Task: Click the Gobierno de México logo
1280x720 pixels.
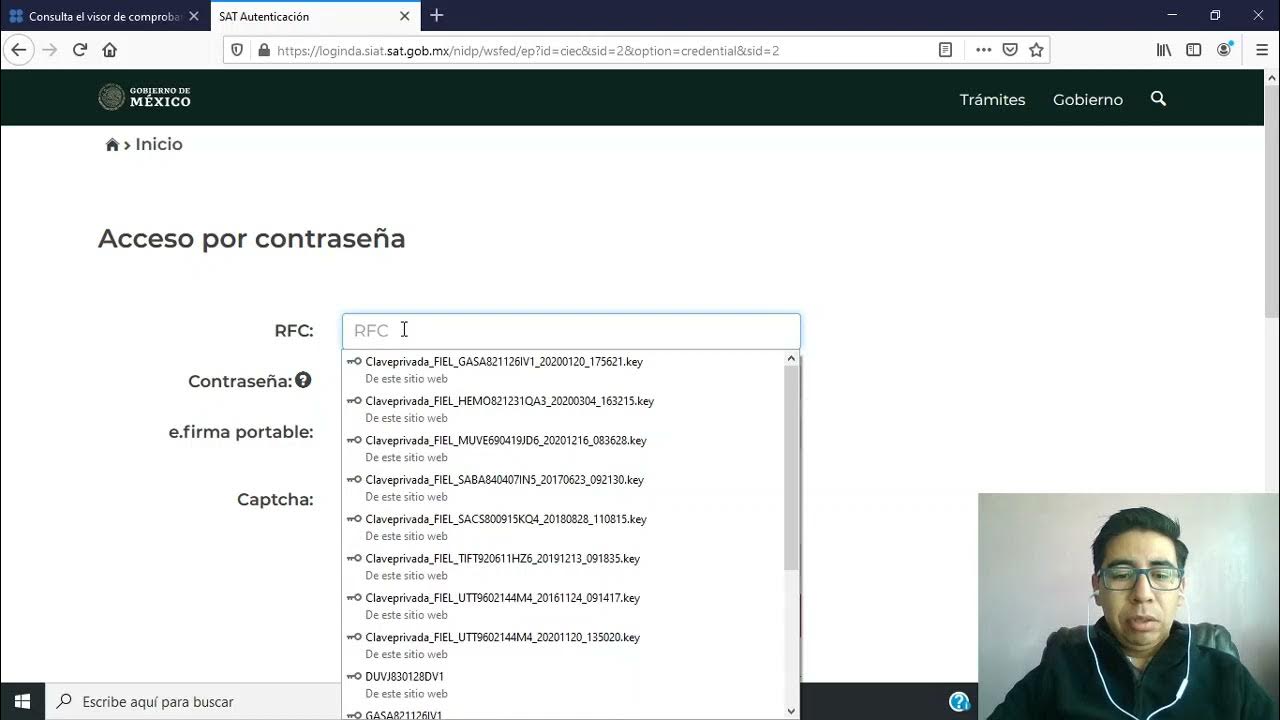Action: [144, 97]
